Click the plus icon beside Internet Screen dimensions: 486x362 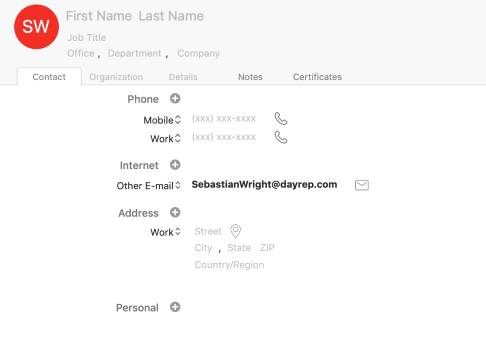[175, 165]
